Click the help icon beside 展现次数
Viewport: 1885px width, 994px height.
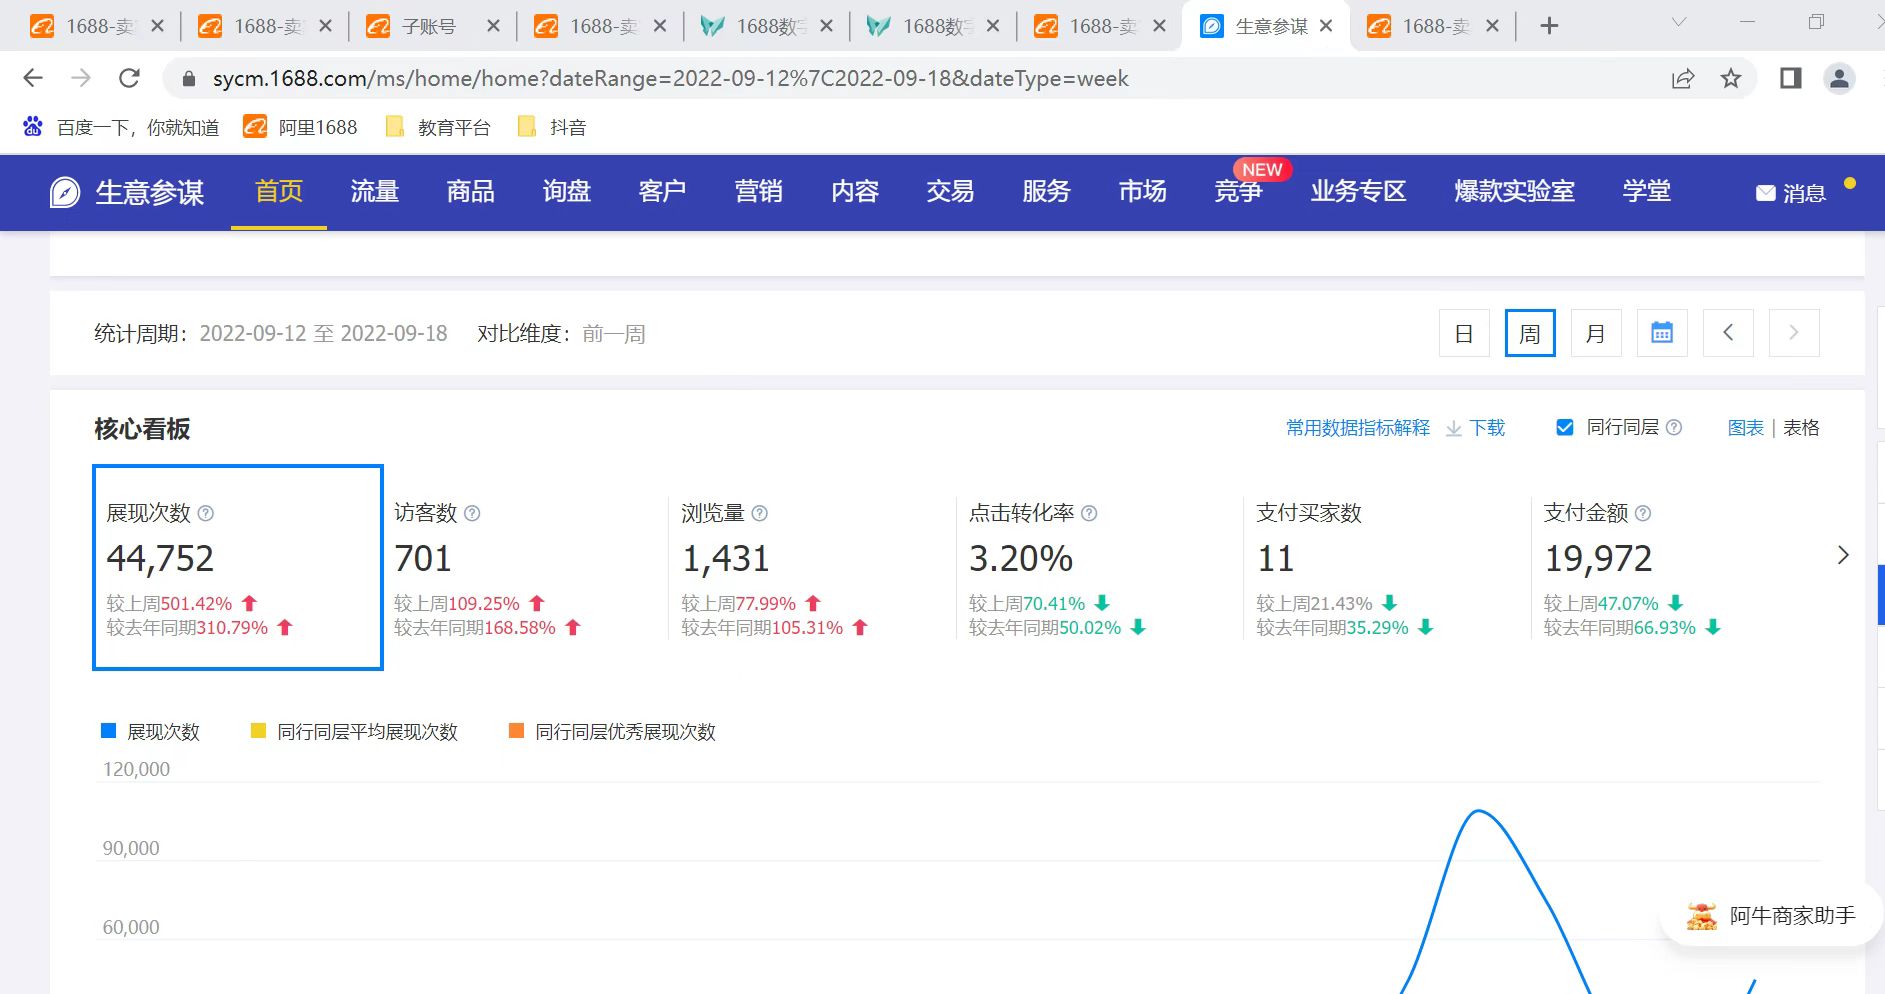206,513
